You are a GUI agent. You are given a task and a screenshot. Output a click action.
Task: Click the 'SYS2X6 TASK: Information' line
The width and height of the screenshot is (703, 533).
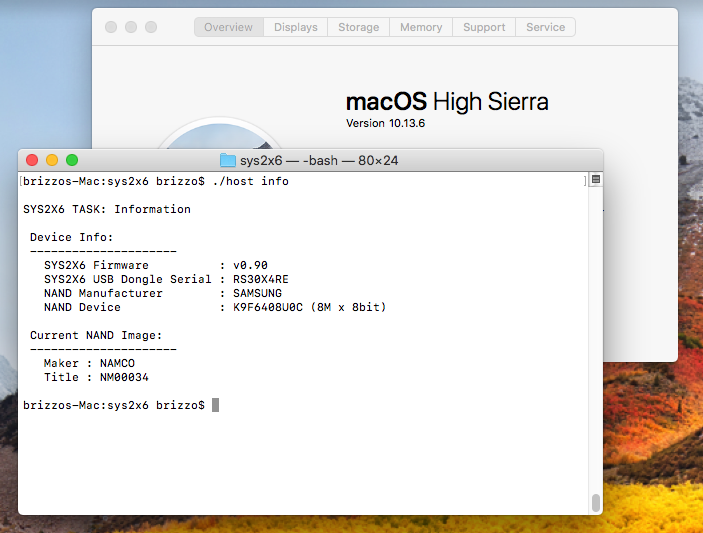[107, 209]
